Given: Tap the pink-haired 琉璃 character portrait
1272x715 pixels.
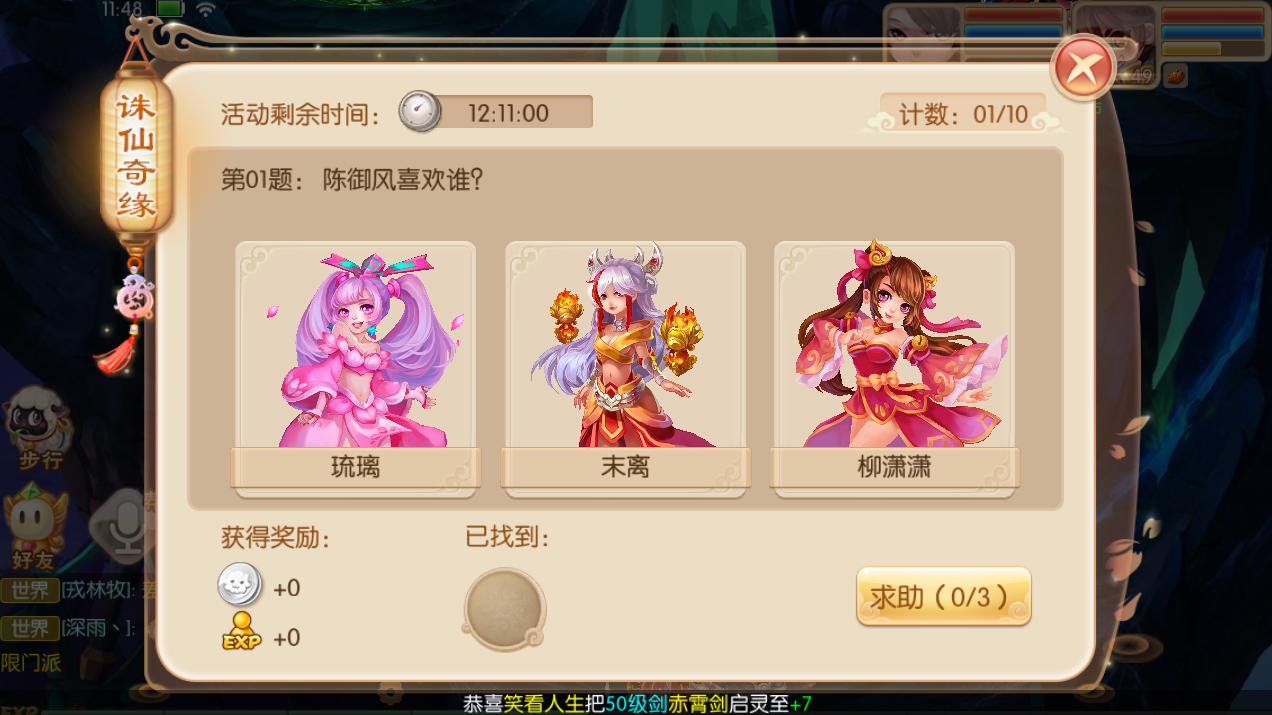Looking at the screenshot, I should click(356, 346).
